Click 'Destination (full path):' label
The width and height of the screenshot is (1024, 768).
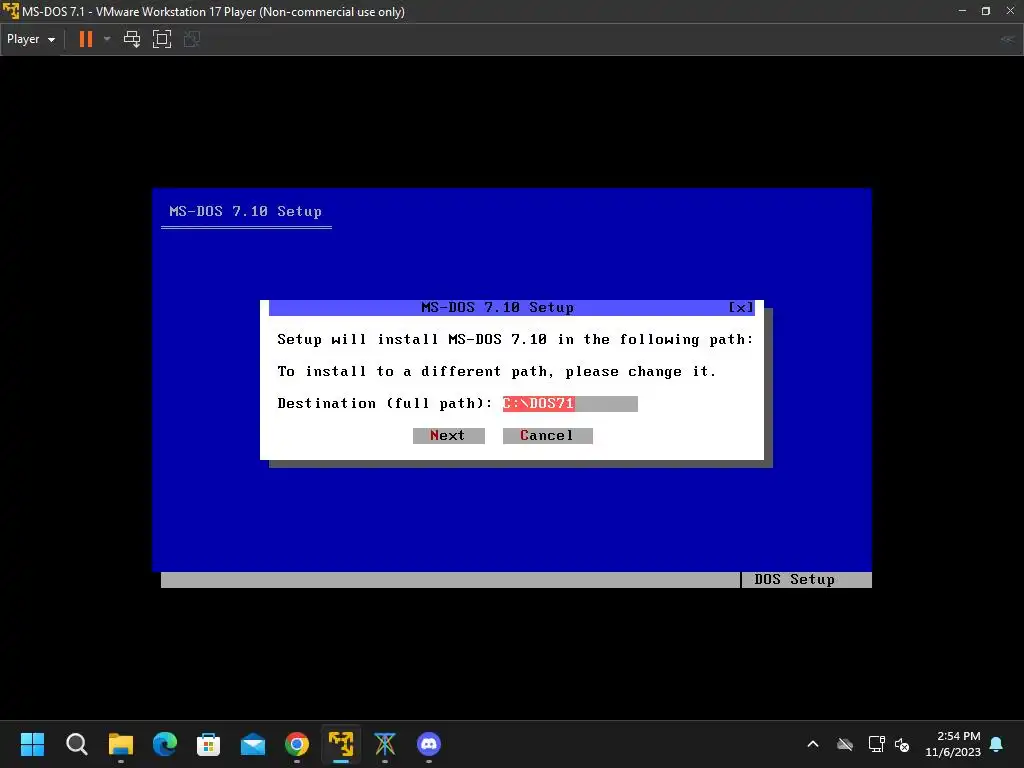click(385, 404)
